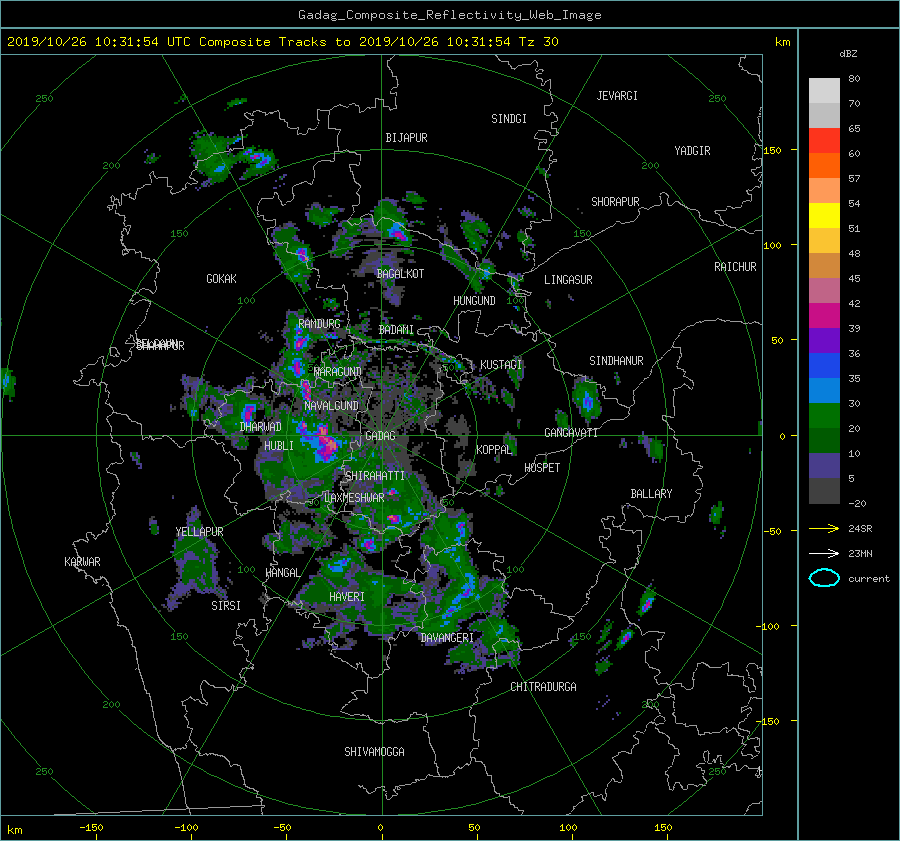Click the DAVANGERI city label
This screenshot has width=900, height=841.
[x=447, y=638]
